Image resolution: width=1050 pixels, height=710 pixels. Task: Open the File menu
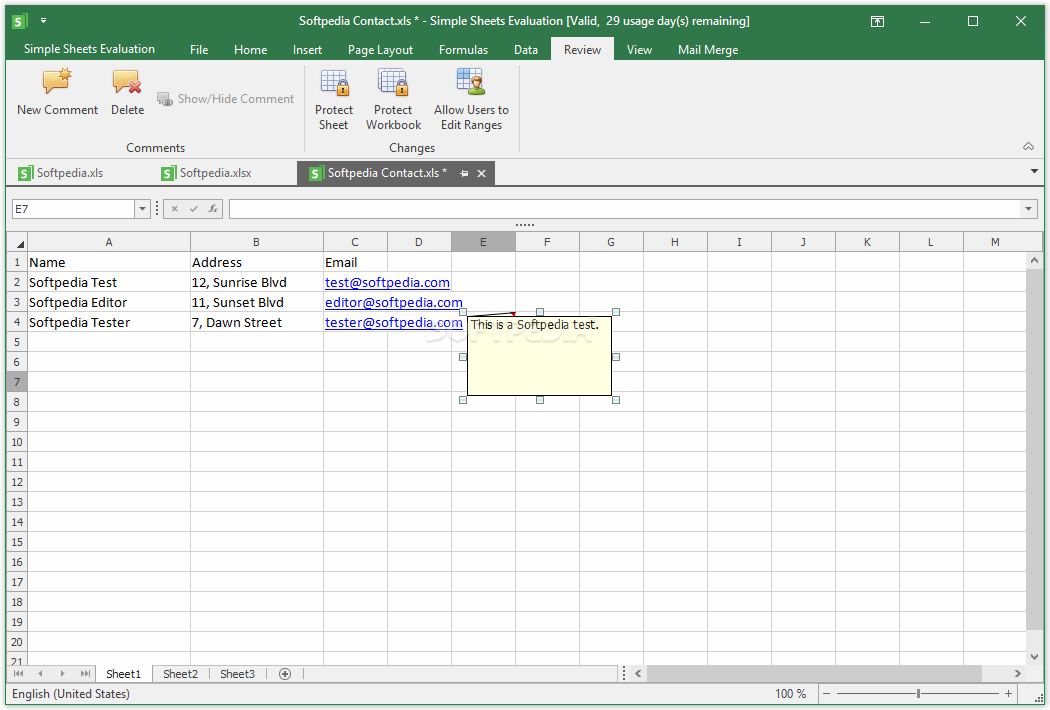point(199,50)
